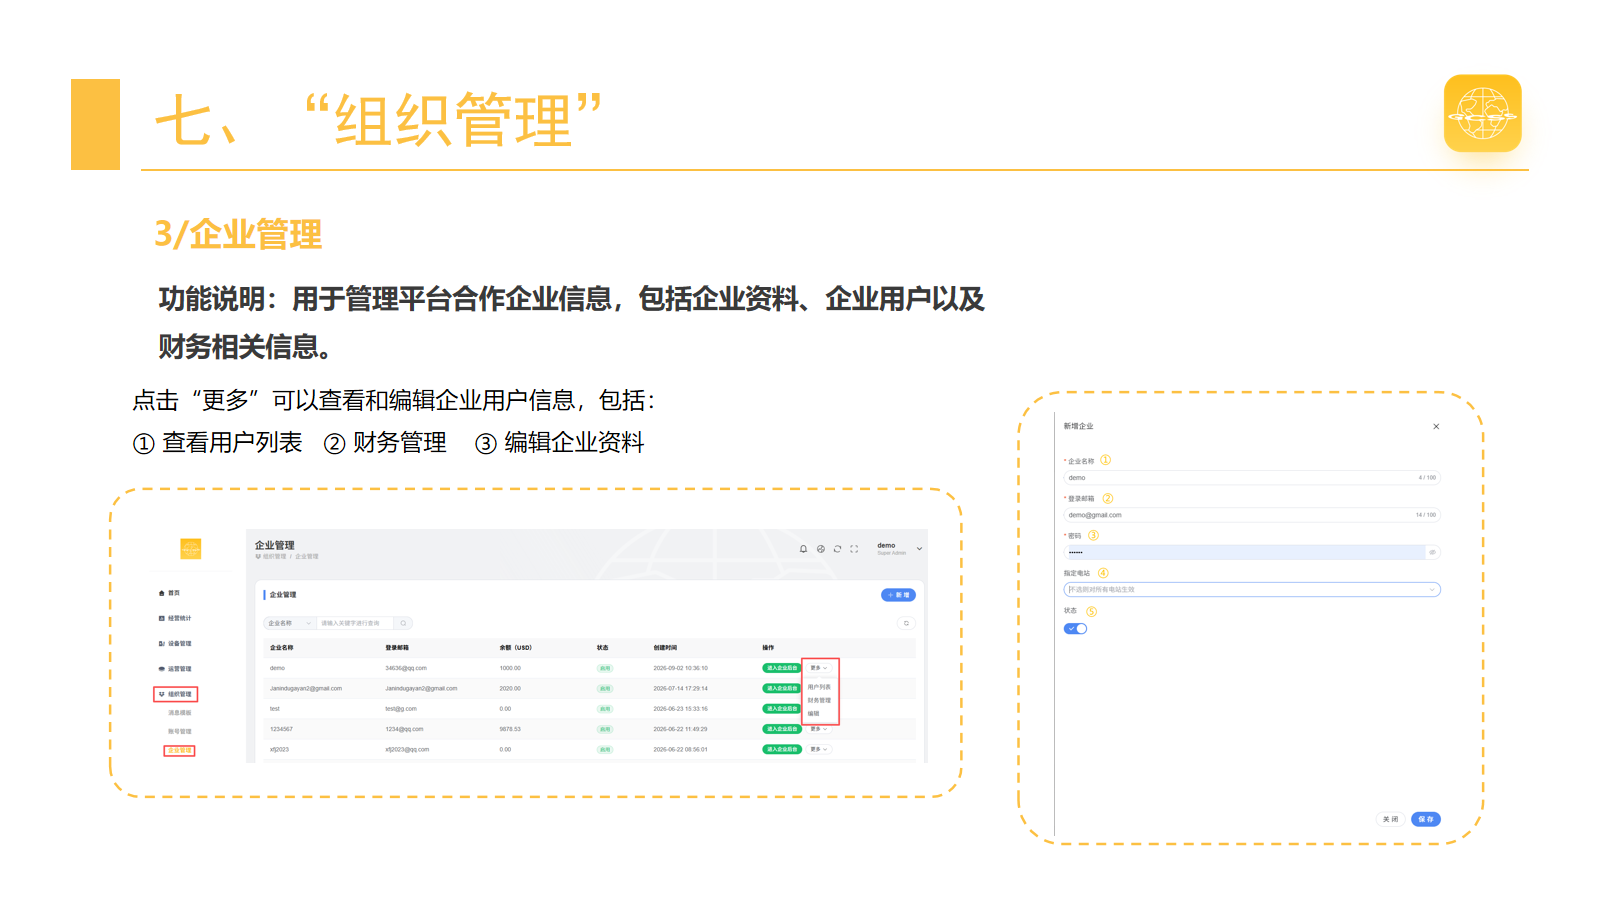This screenshot has width=1600, height=900.
Task: Click the search magnifier icon
Action: click(x=404, y=623)
